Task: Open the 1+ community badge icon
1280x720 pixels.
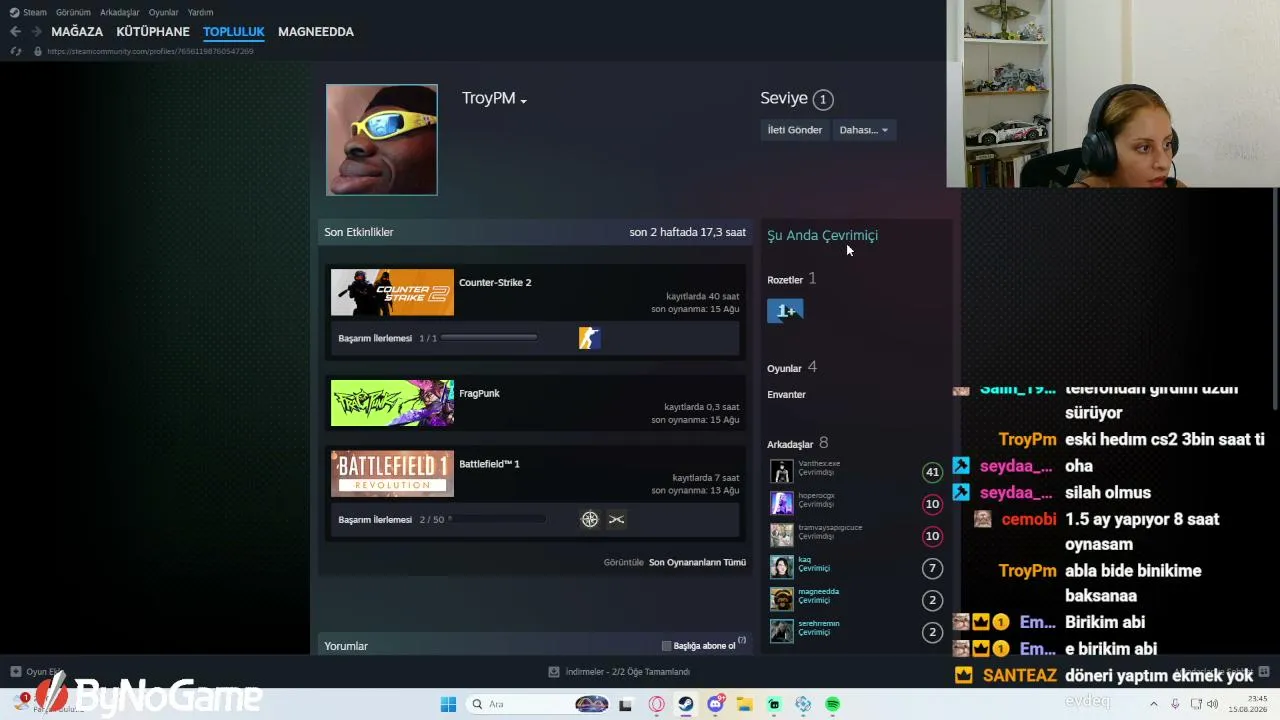Action: pos(785,311)
